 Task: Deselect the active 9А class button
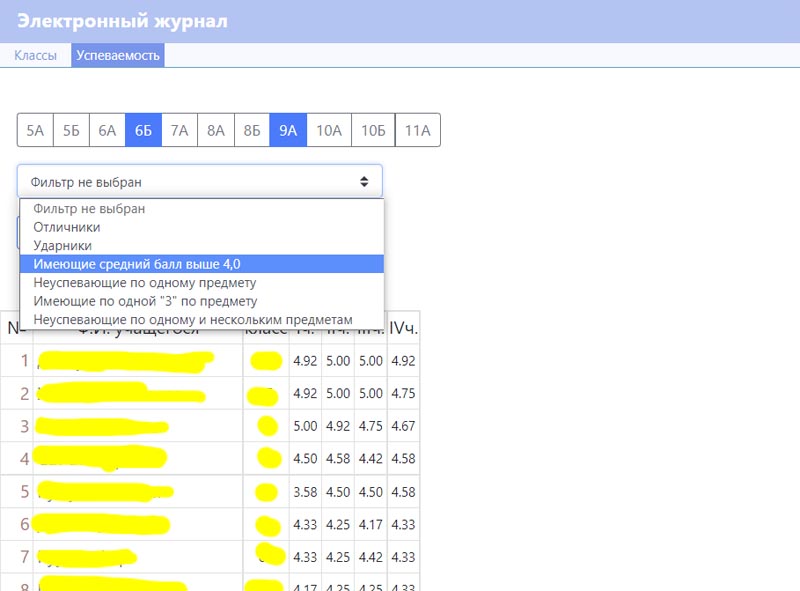[288, 130]
